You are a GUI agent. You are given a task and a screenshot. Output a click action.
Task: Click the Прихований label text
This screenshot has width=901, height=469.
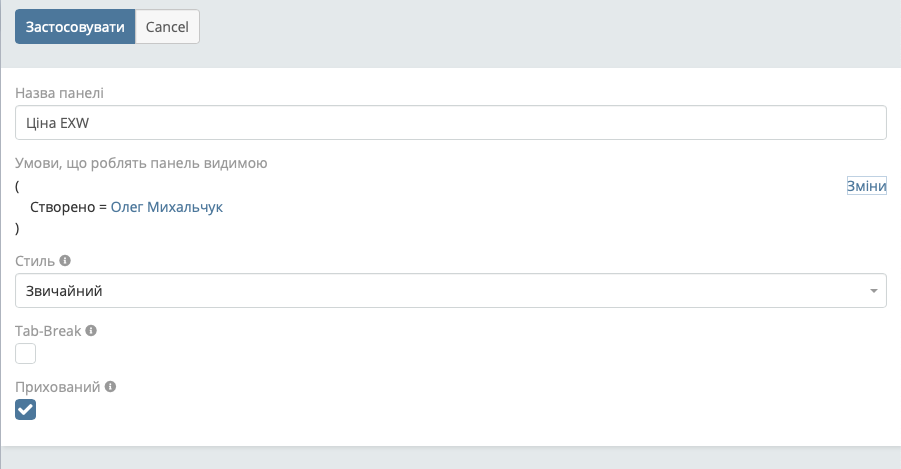pyautogui.click(x=58, y=386)
